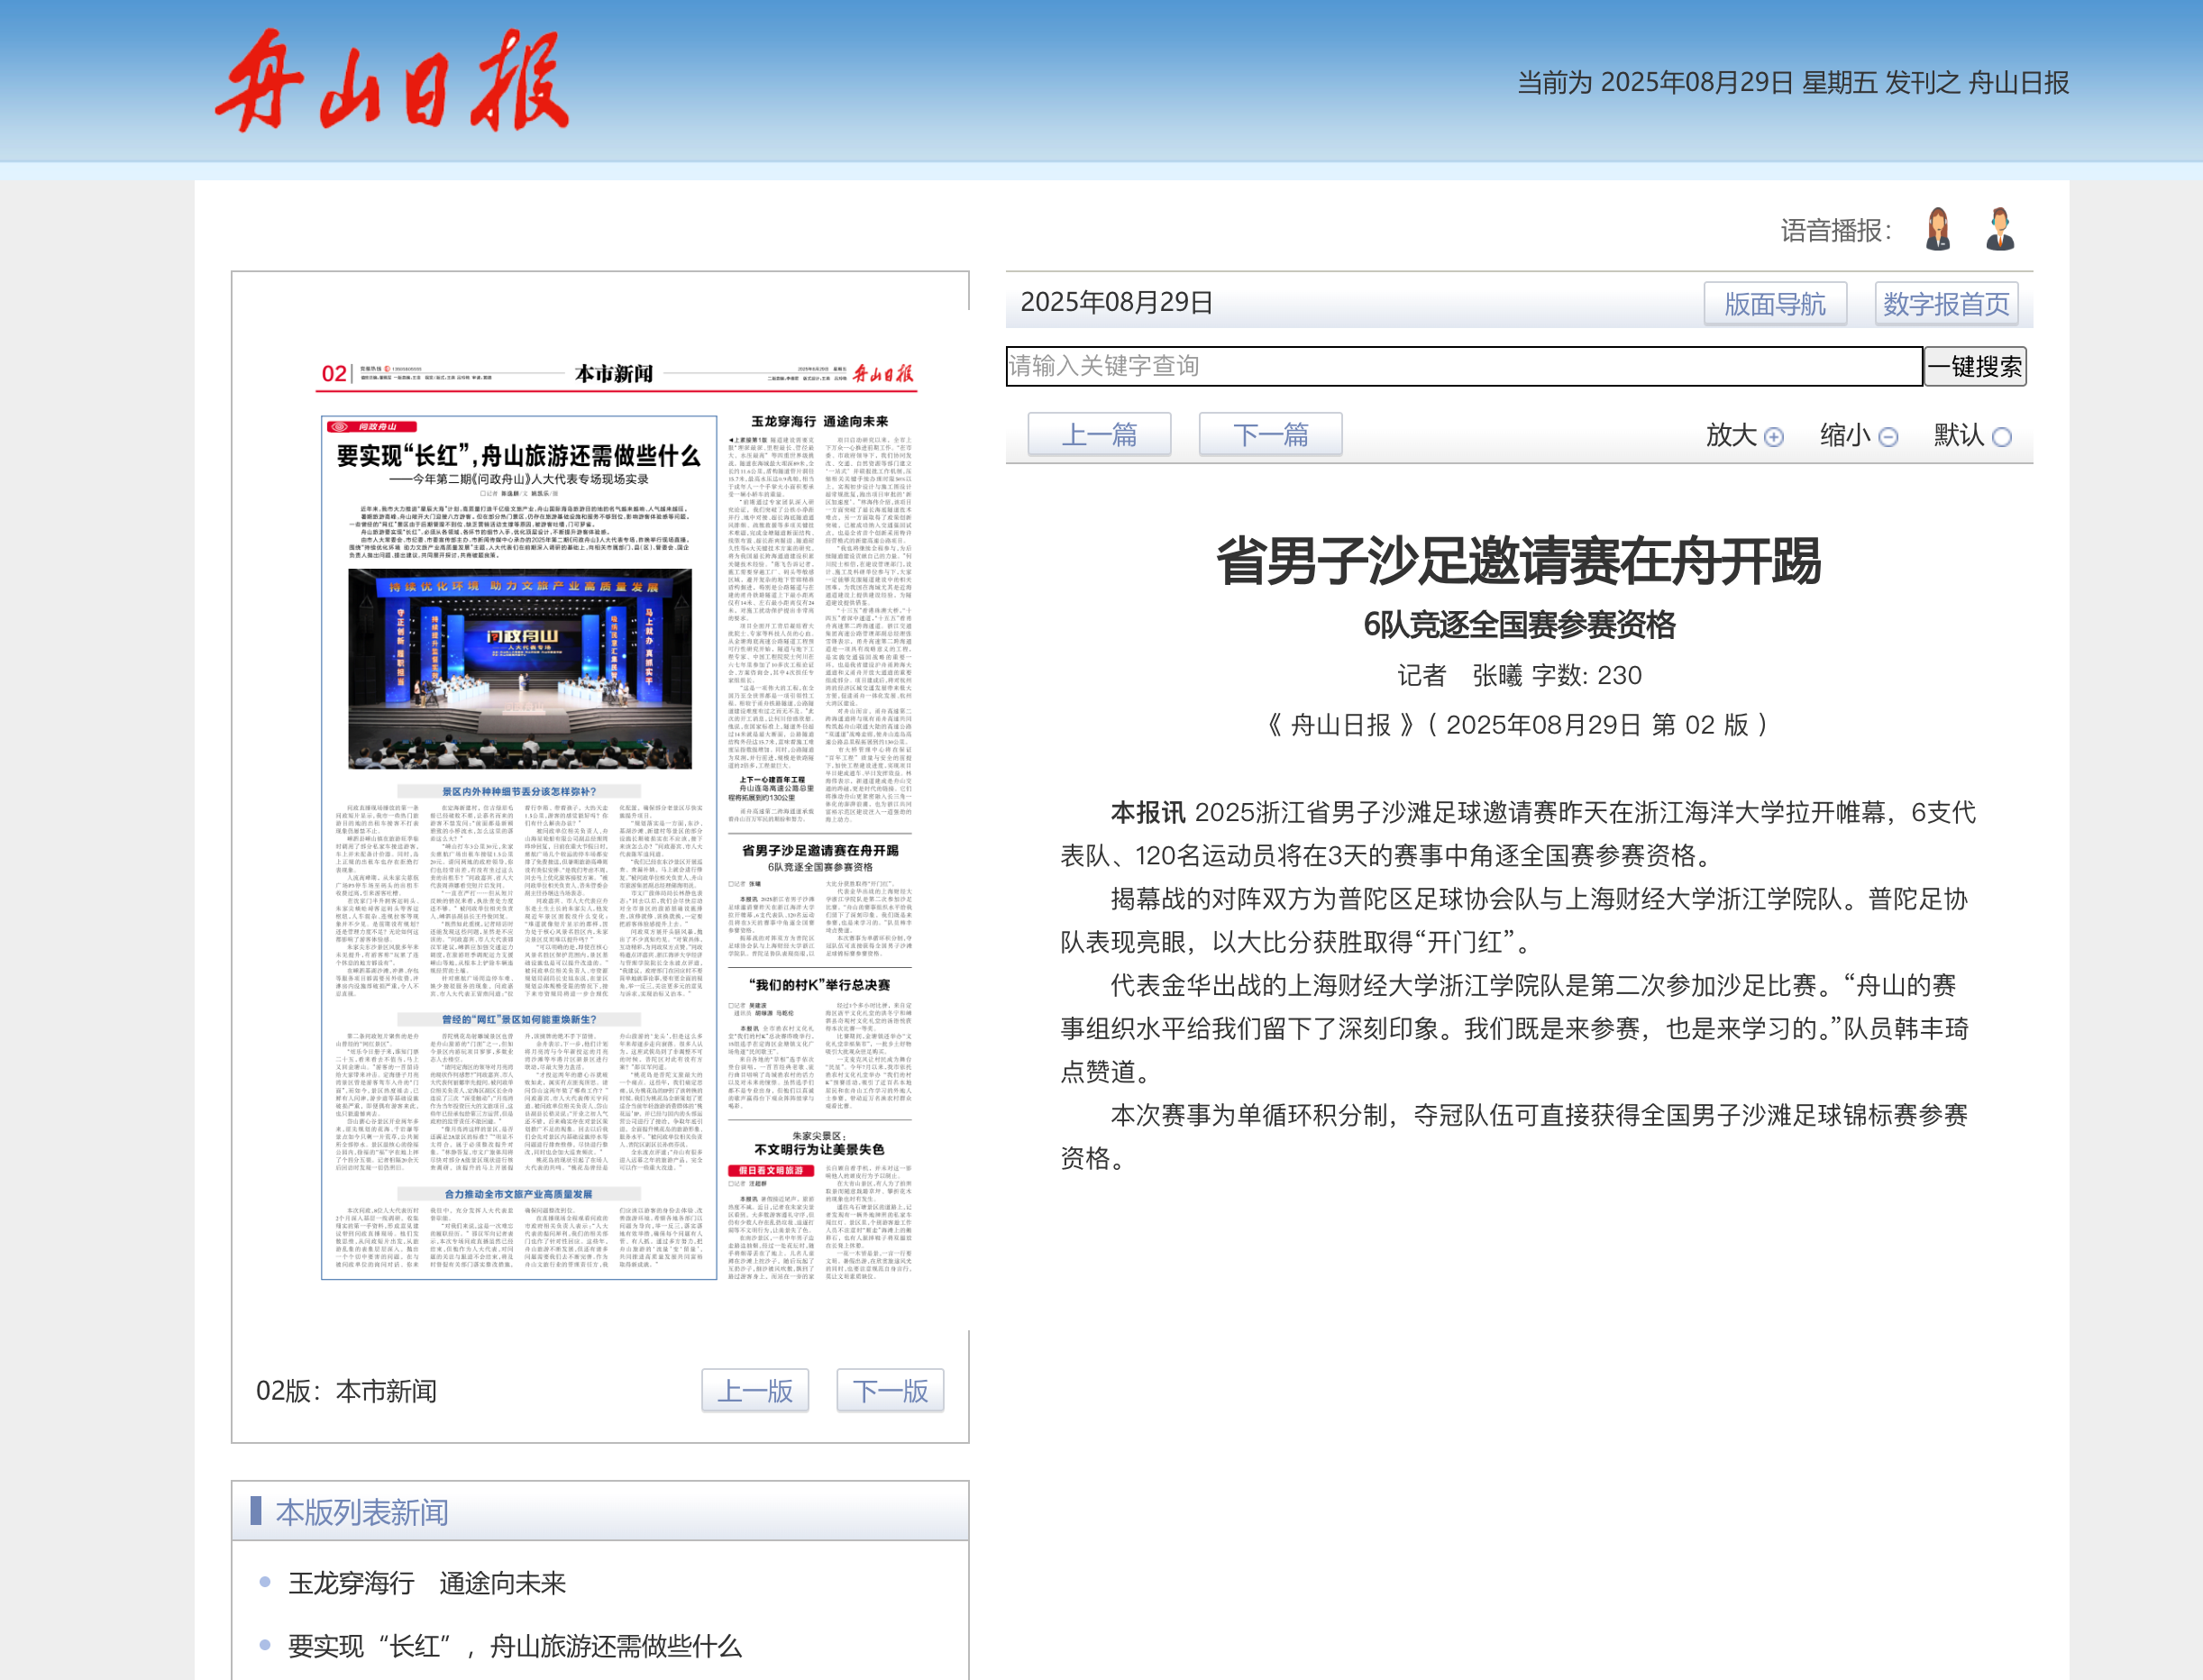Viewport: 2203px width, 1680px height.
Task: Click tourism headline region on page thumbnail
Action: (518, 457)
